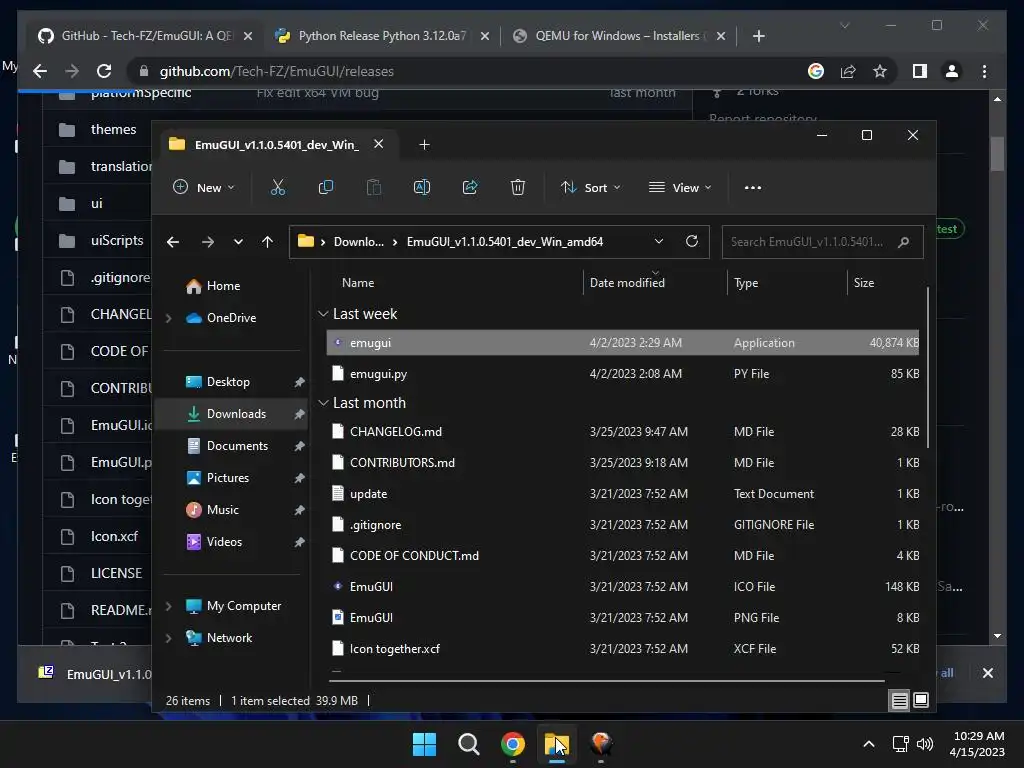Screen dimensions: 1024x768
Task: Expand OneDrive in navigation pane
Action: [168, 318]
